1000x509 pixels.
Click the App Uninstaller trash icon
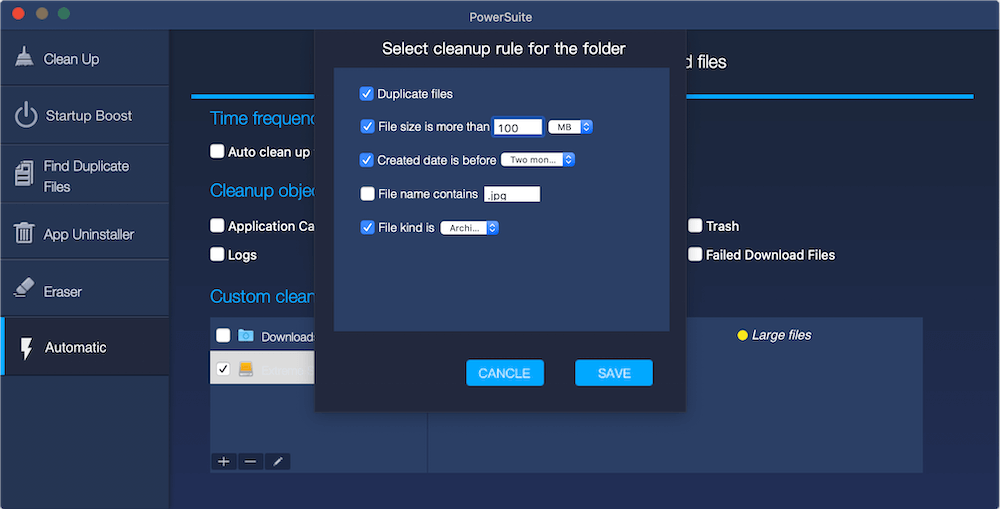[24, 233]
